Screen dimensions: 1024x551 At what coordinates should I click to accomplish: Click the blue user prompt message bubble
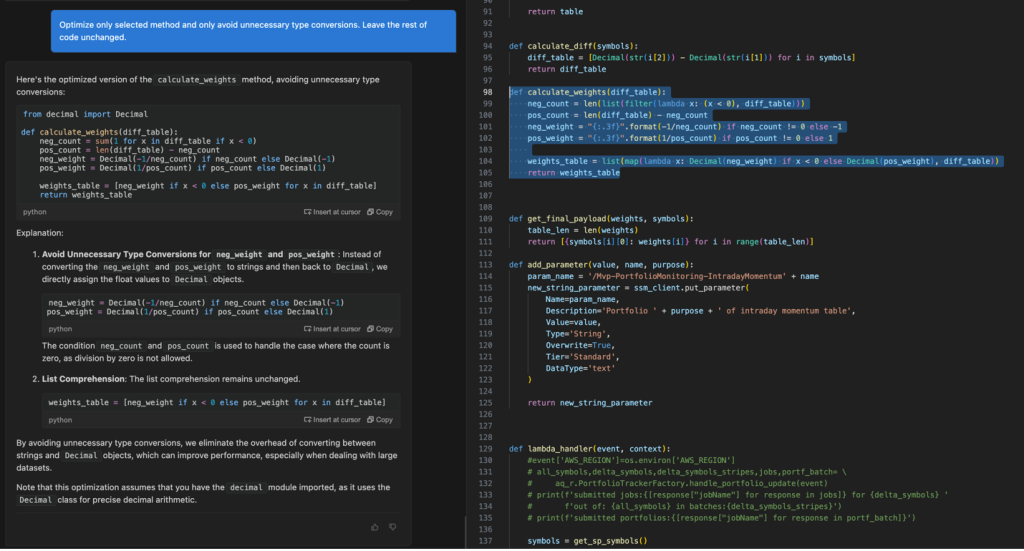click(253, 31)
